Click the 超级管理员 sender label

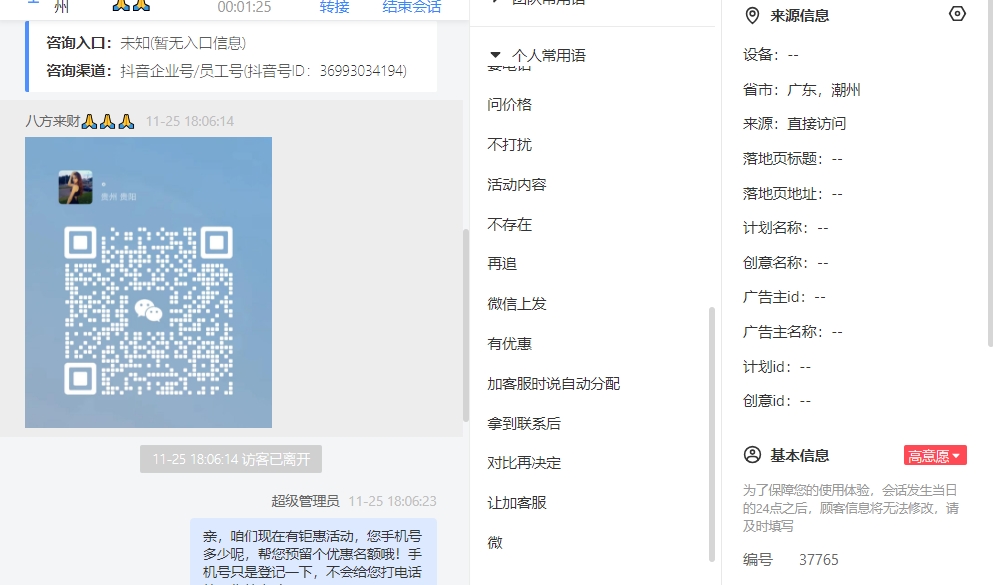[x=305, y=501]
